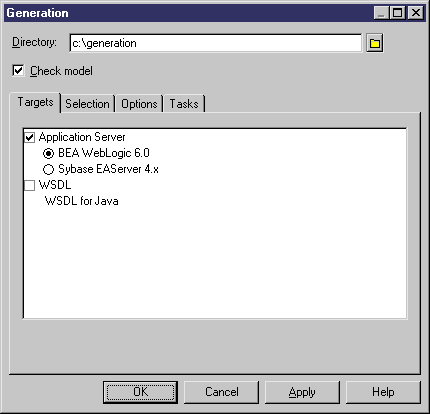Open Help for the Generation dialog

point(383,392)
